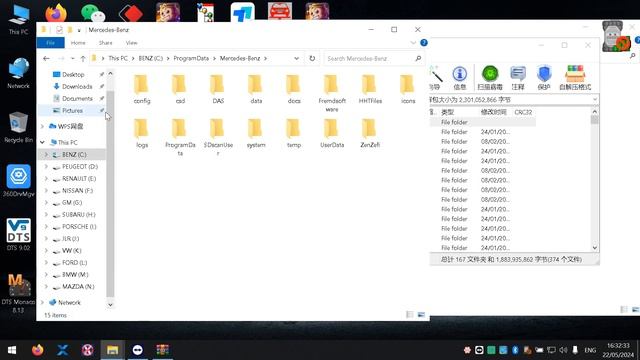Open the temp folder
Viewport: 640px width, 360px height.
click(x=293, y=133)
